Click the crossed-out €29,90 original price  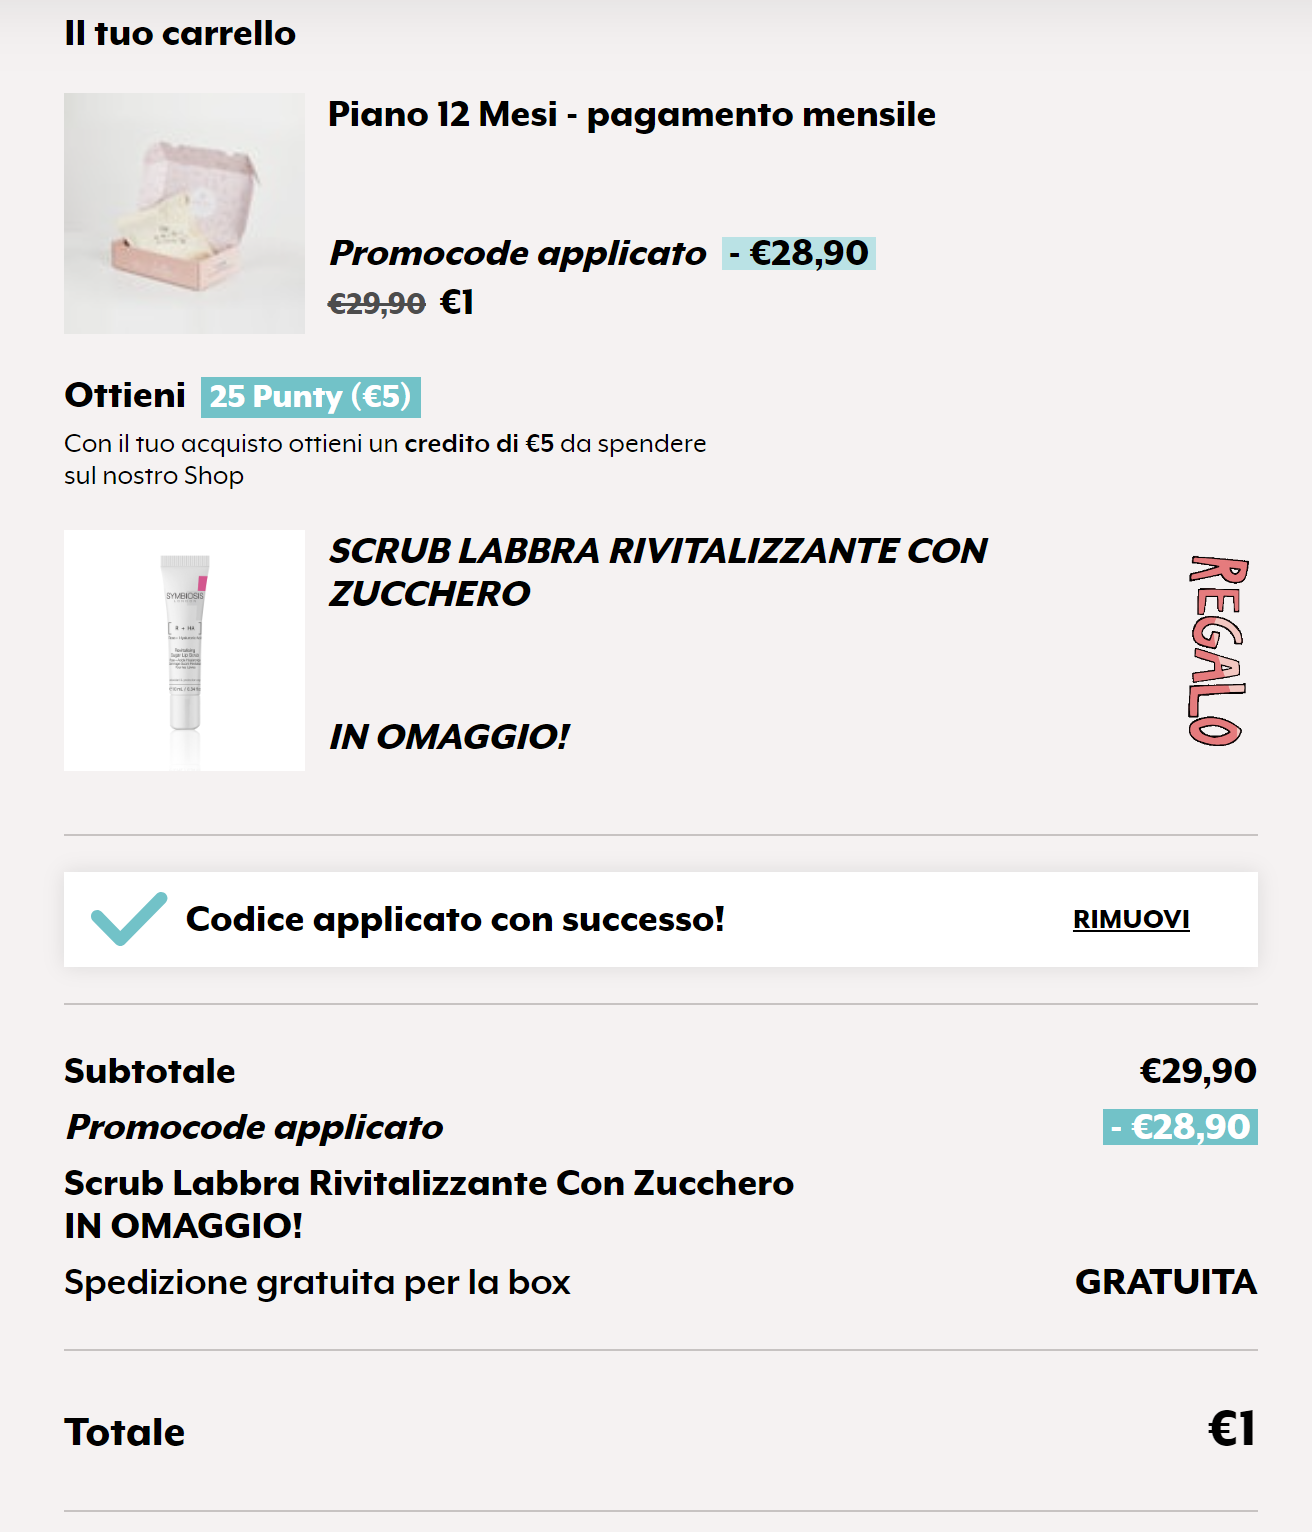pos(377,303)
